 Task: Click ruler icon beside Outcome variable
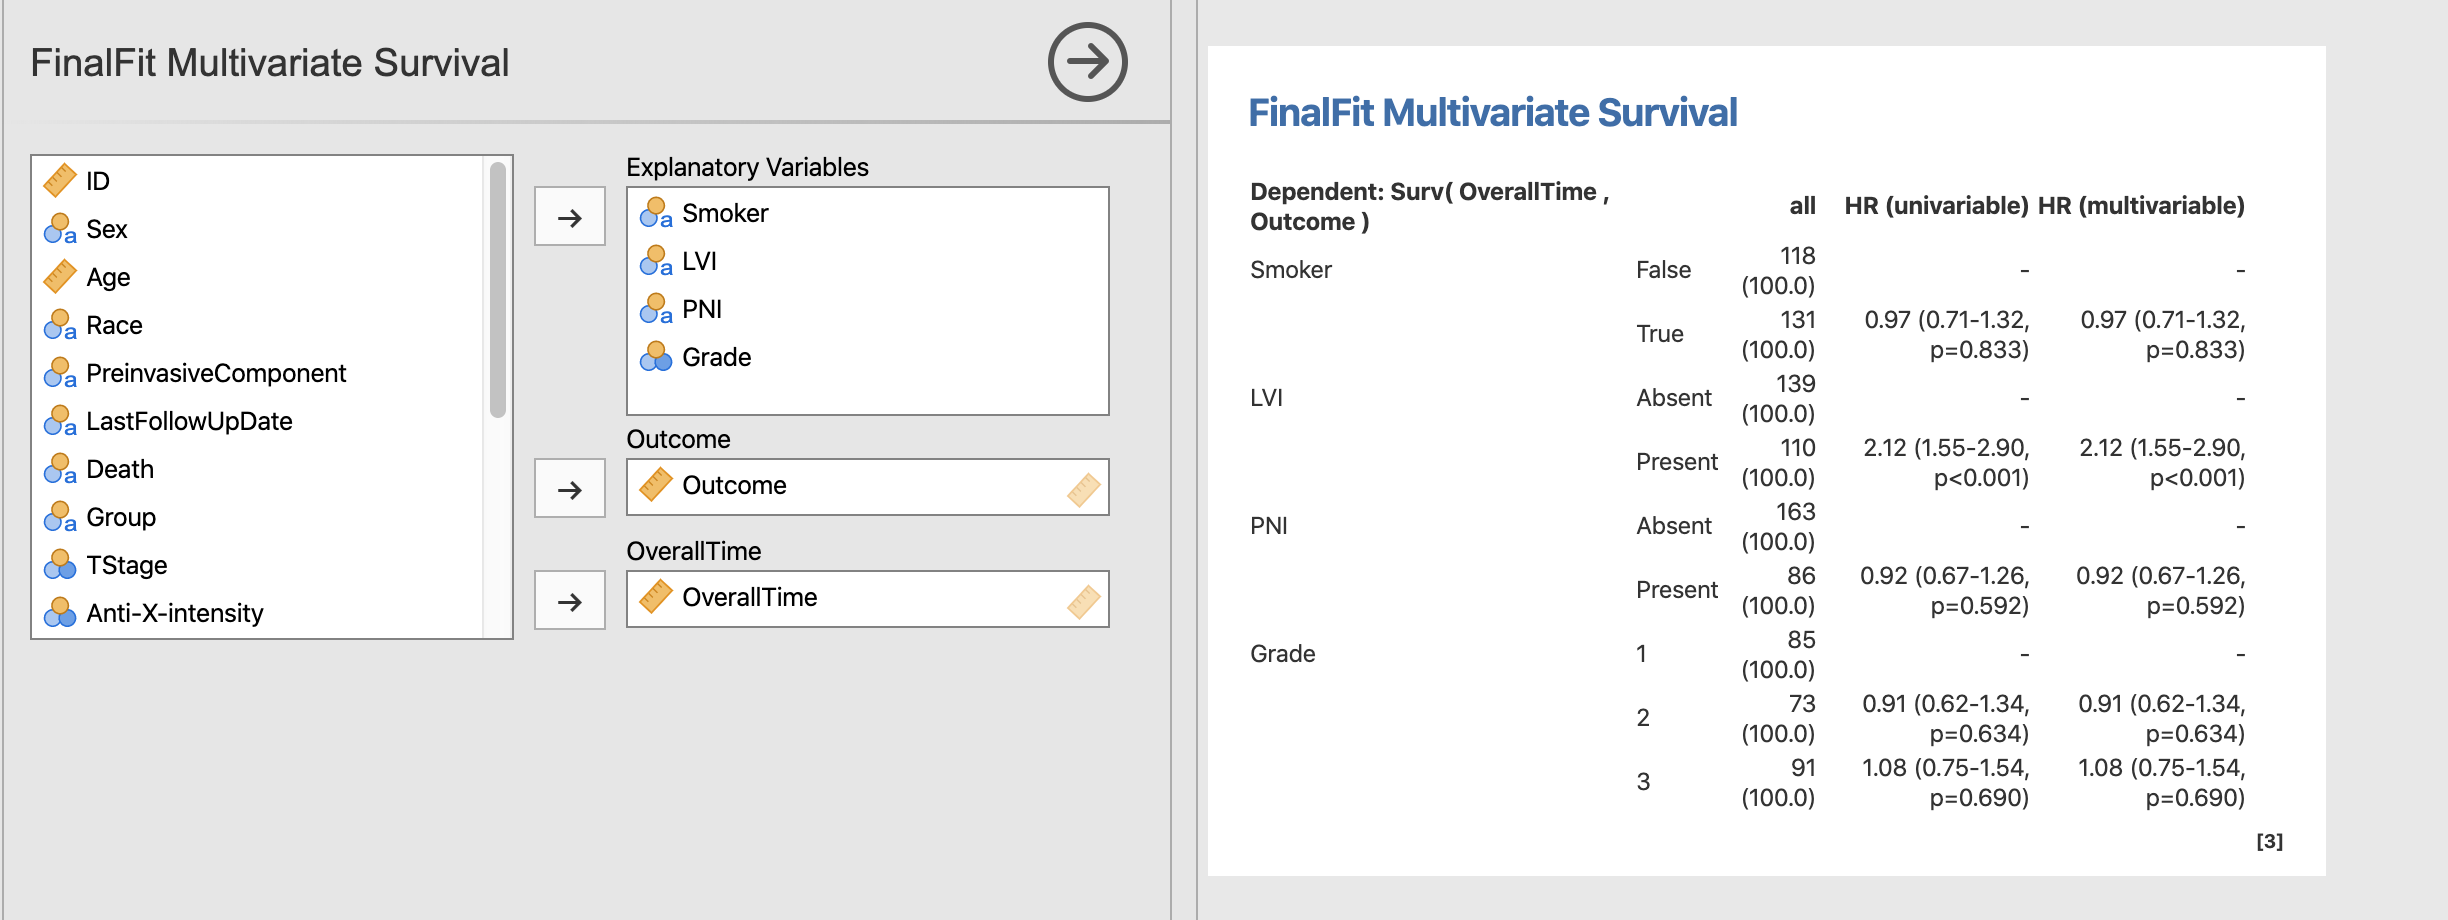(656, 484)
